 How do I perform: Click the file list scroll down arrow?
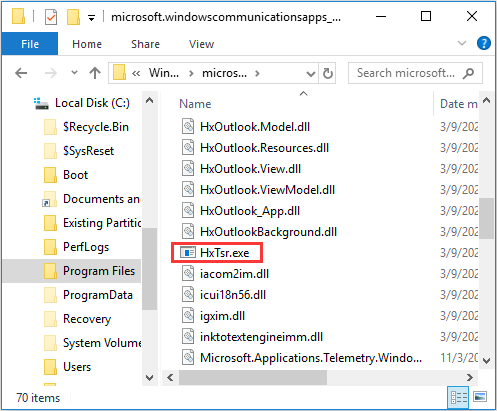pyautogui.click(x=486, y=361)
